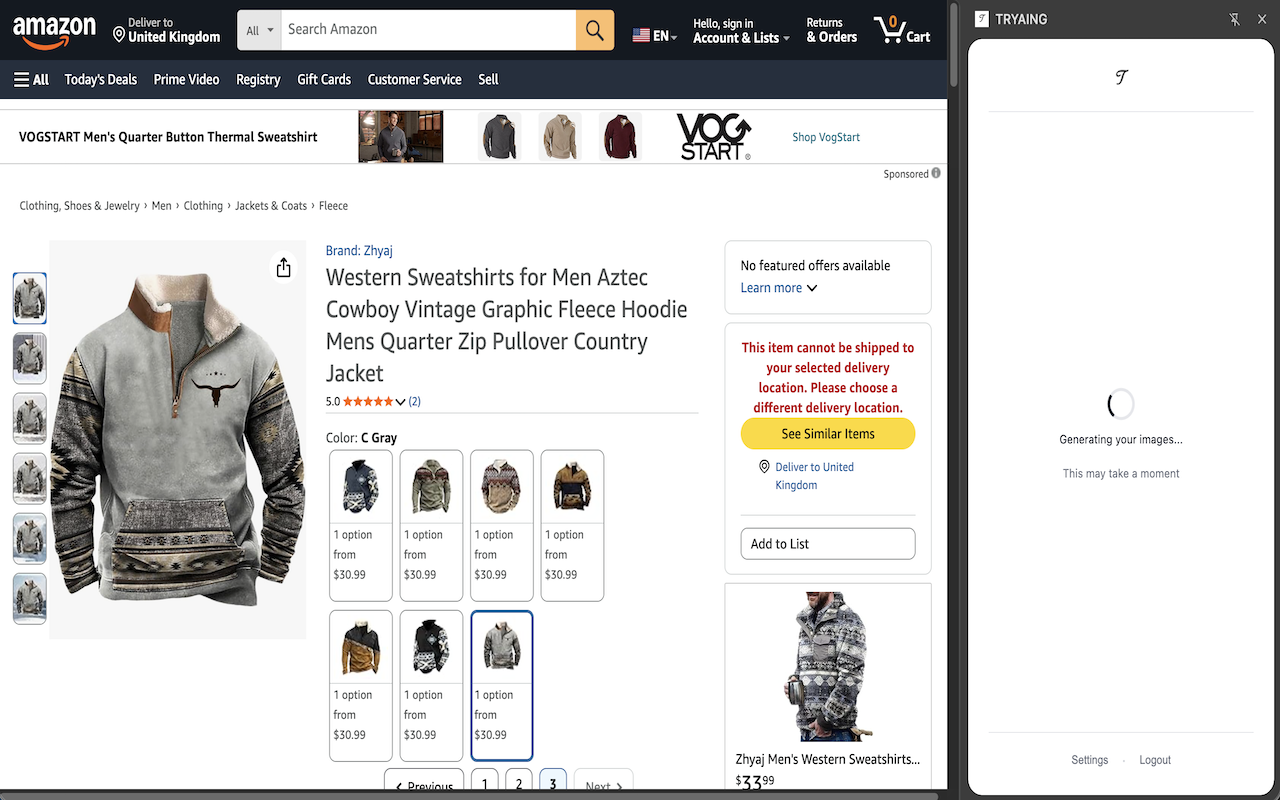The width and height of the screenshot is (1280, 800).
Task: Click the image generation progress spinner
Action: pos(1120,404)
